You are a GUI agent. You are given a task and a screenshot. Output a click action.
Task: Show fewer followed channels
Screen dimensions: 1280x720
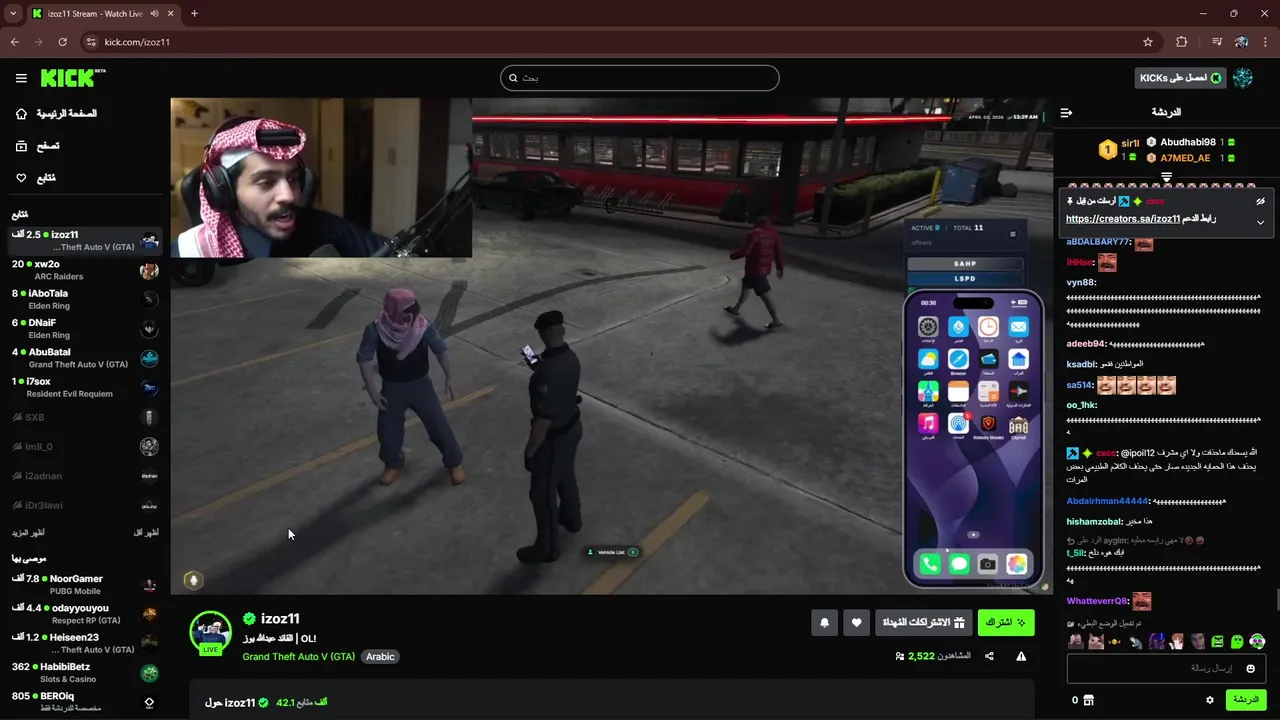coord(146,533)
